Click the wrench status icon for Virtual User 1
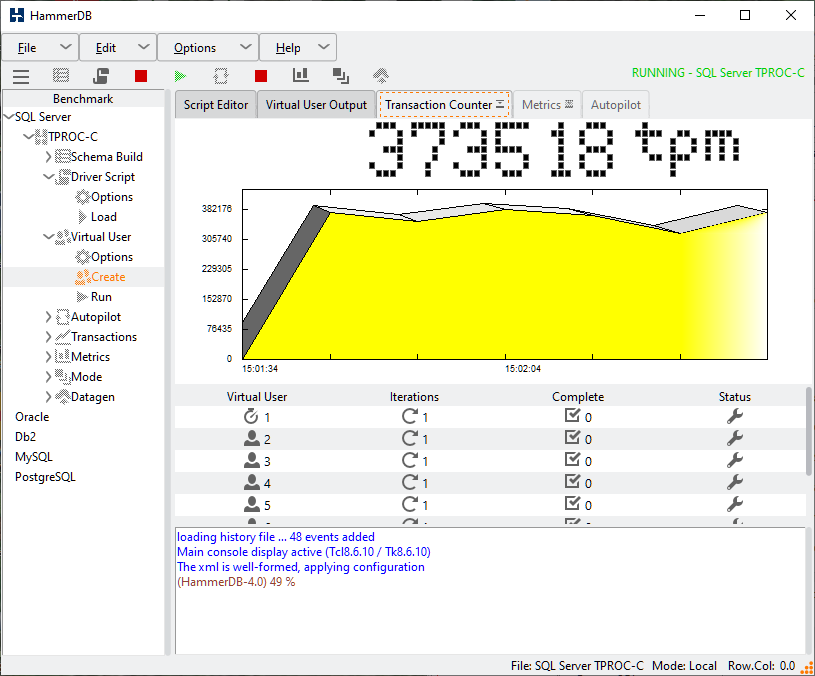 point(734,417)
